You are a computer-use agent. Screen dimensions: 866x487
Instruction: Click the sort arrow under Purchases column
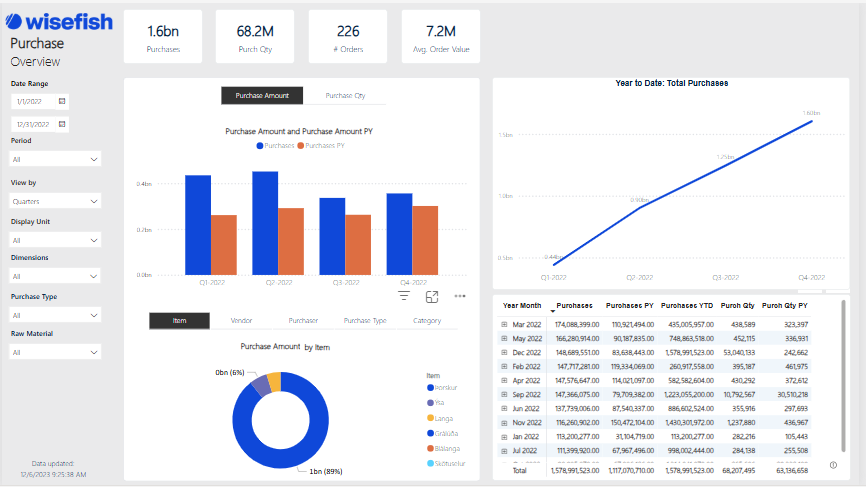[553, 312]
